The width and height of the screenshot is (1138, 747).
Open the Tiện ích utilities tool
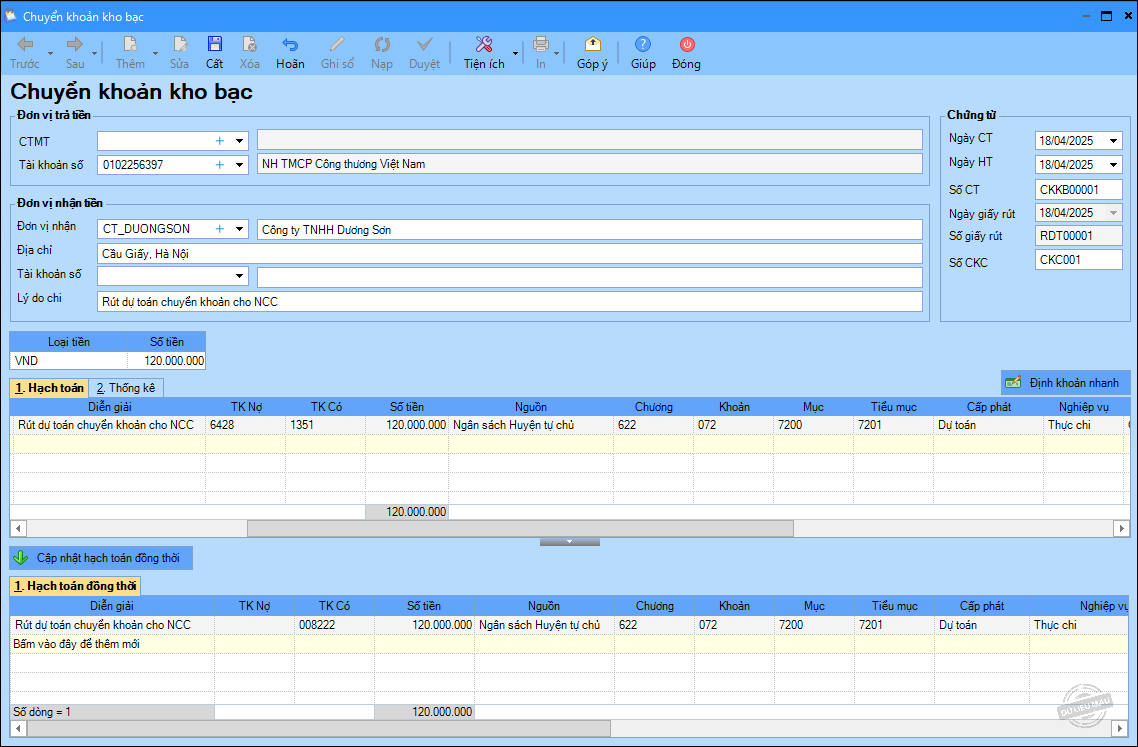pos(484,53)
